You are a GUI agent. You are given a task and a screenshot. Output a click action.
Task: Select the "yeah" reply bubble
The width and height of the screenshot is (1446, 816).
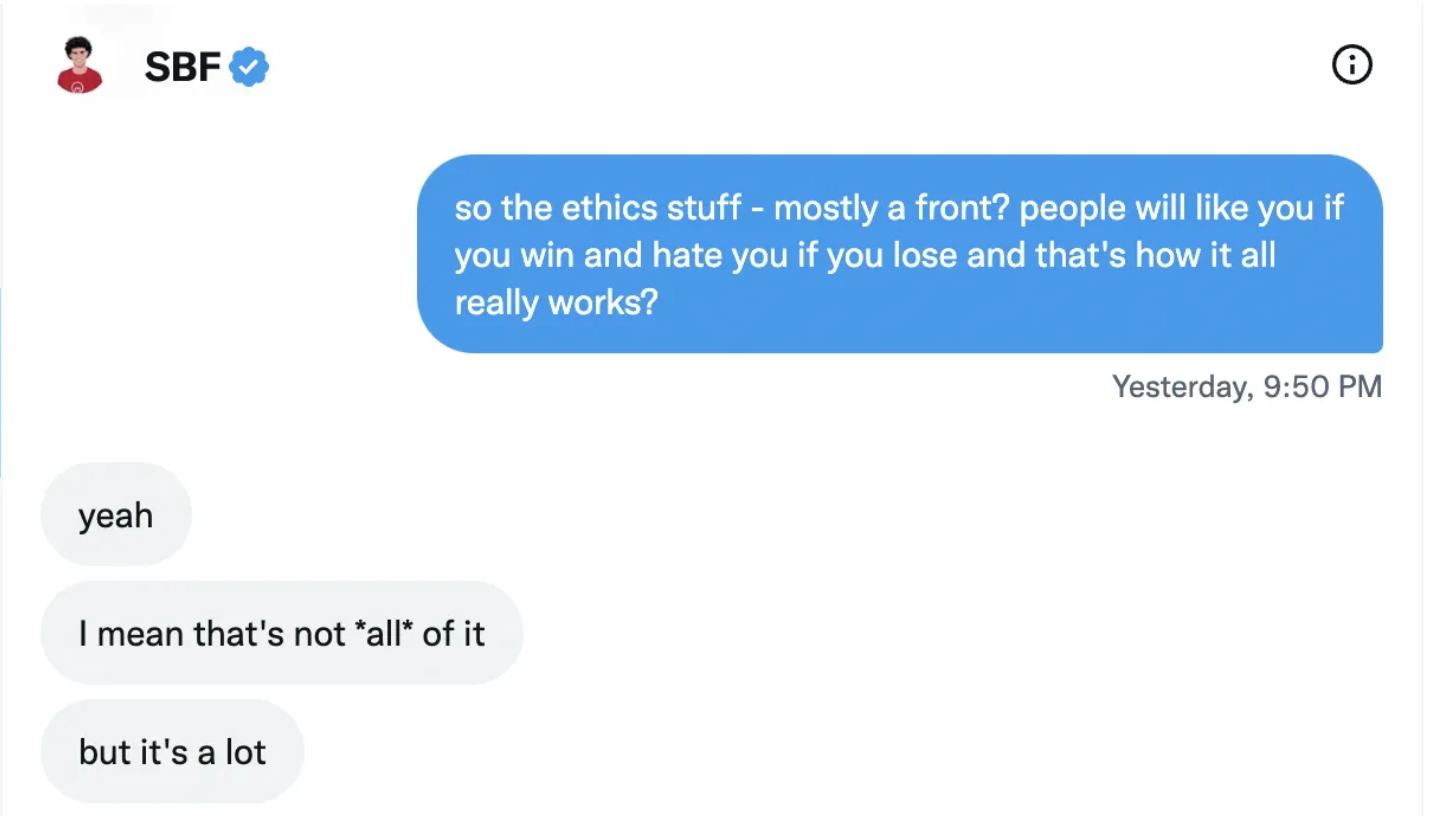[x=116, y=515]
